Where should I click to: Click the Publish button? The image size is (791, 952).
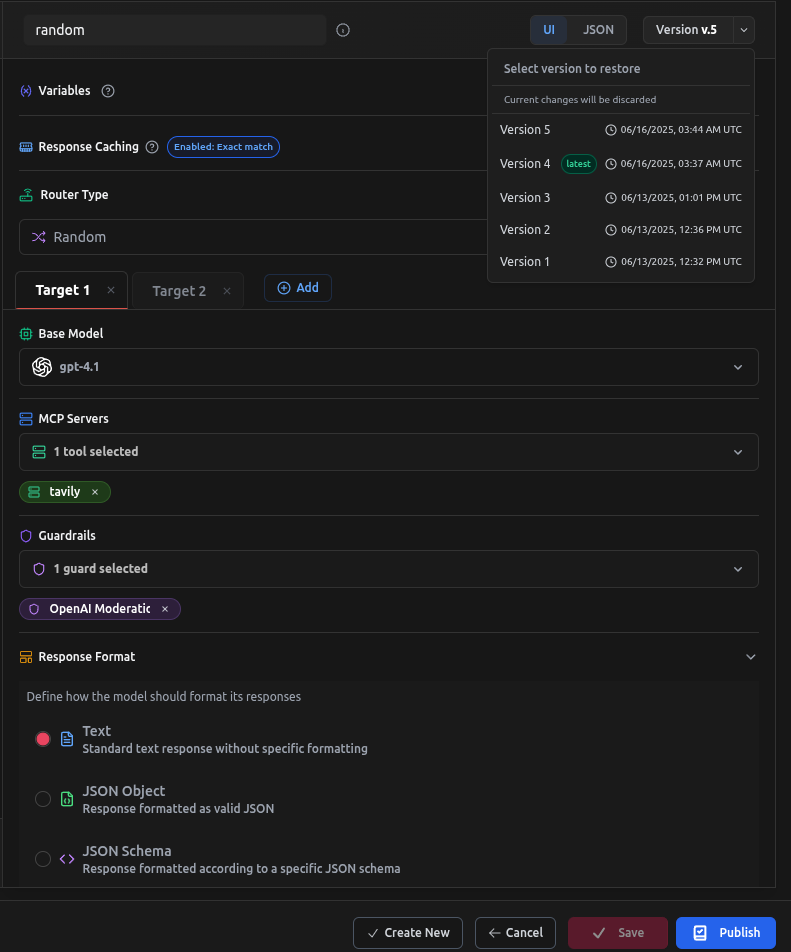[x=725, y=933]
